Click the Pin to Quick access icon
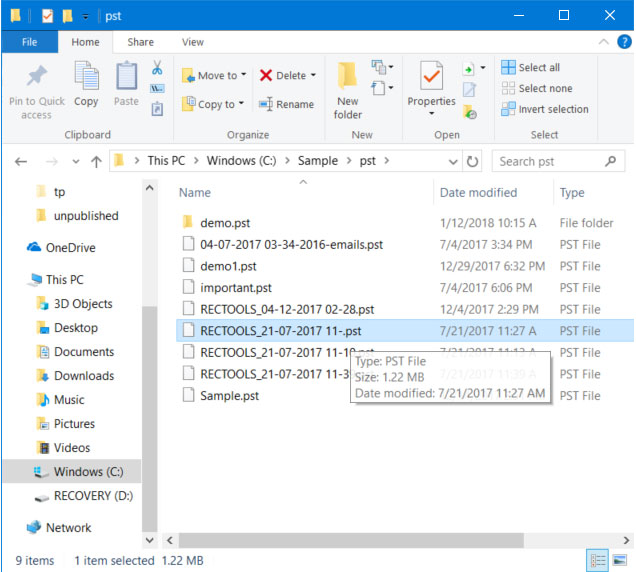This screenshot has width=636, height=572. (37, 76)
